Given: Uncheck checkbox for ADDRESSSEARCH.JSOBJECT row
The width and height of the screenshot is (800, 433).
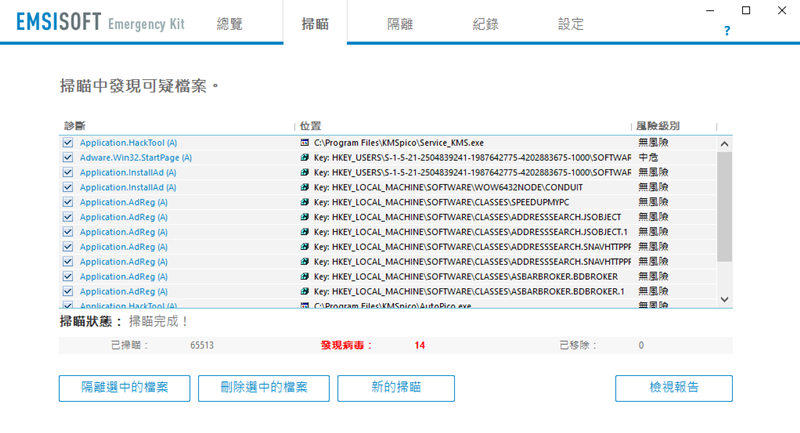Looking at the screenshot, I should point(68,217).
